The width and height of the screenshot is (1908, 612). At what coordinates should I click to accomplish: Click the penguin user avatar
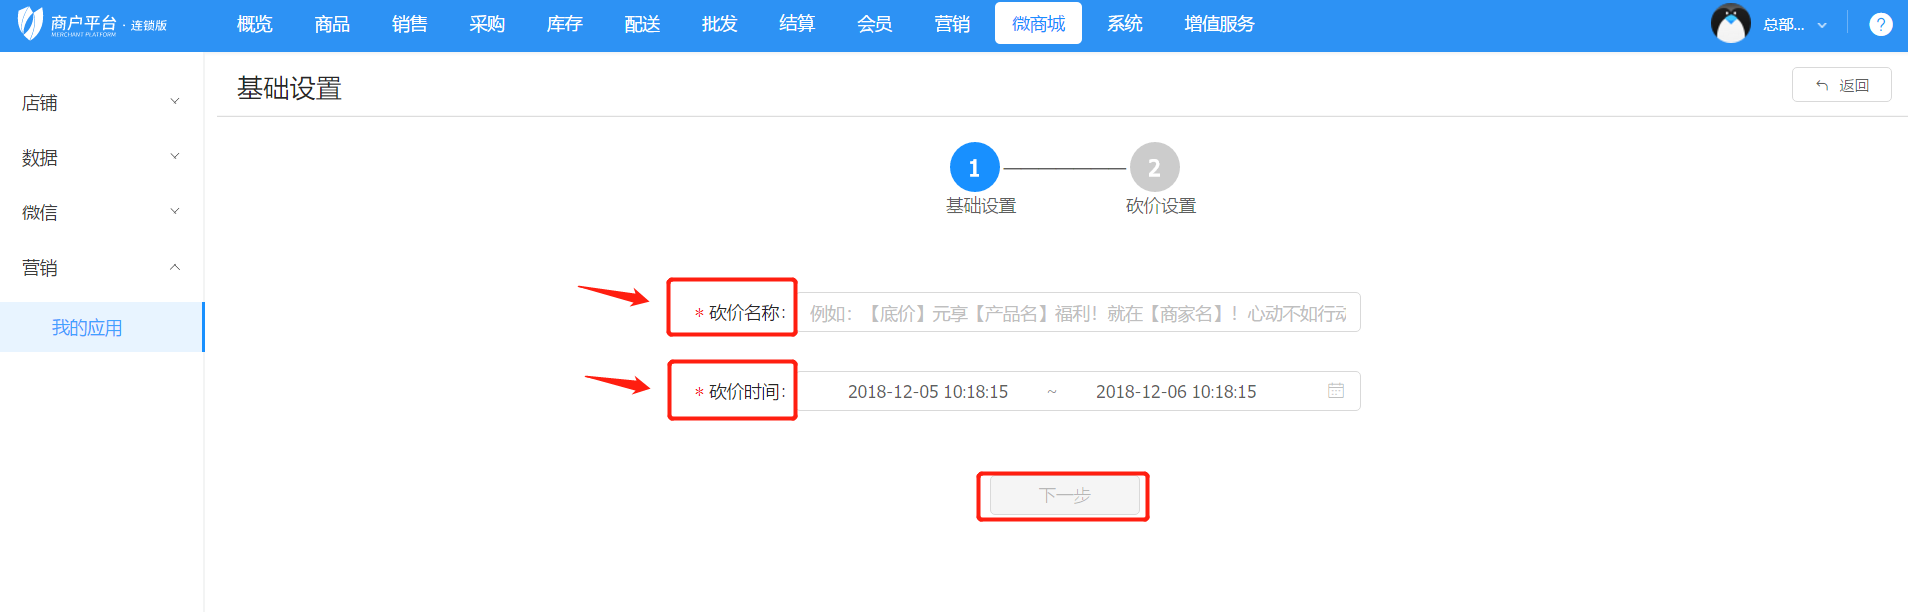pos(1730,24)
